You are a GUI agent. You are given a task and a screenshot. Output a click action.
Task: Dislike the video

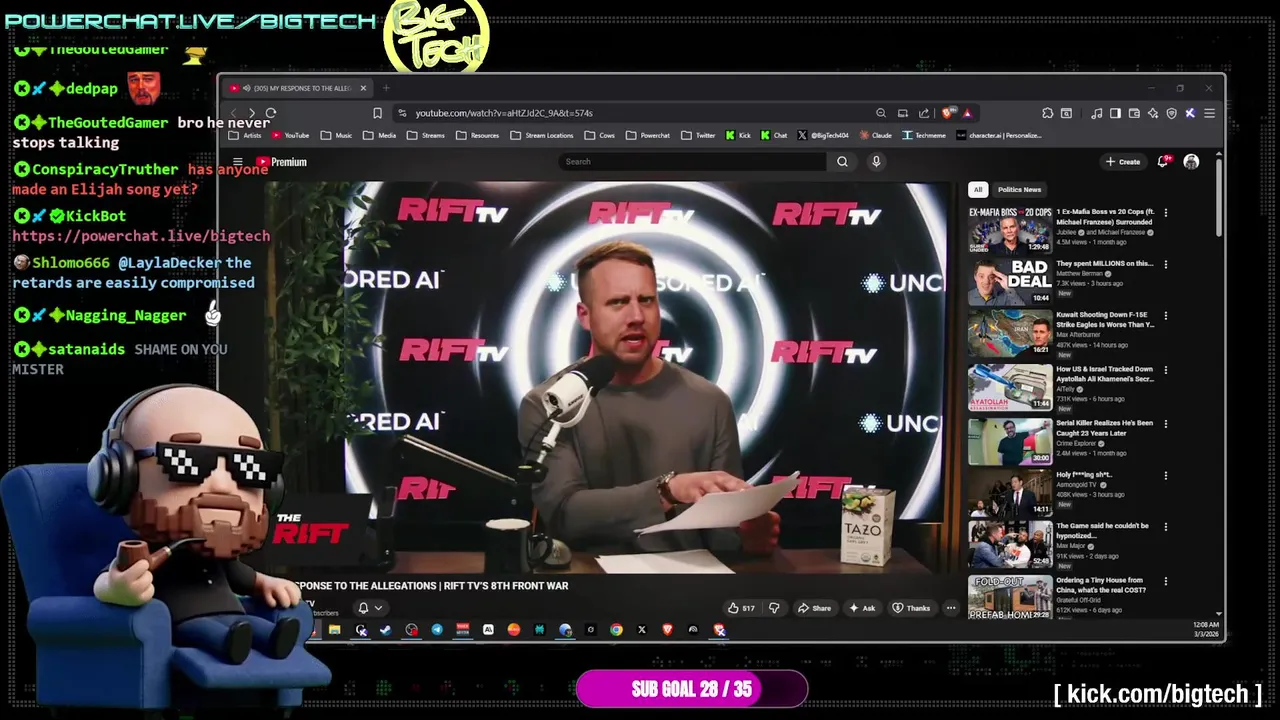773,608
